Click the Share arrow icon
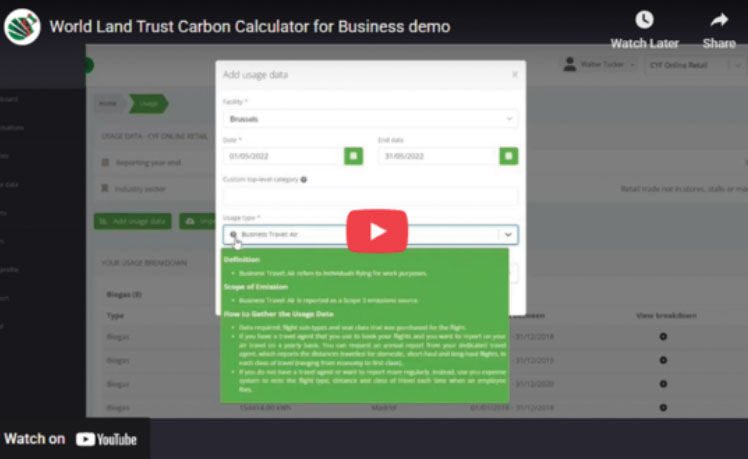 click(x=719, y=20)
